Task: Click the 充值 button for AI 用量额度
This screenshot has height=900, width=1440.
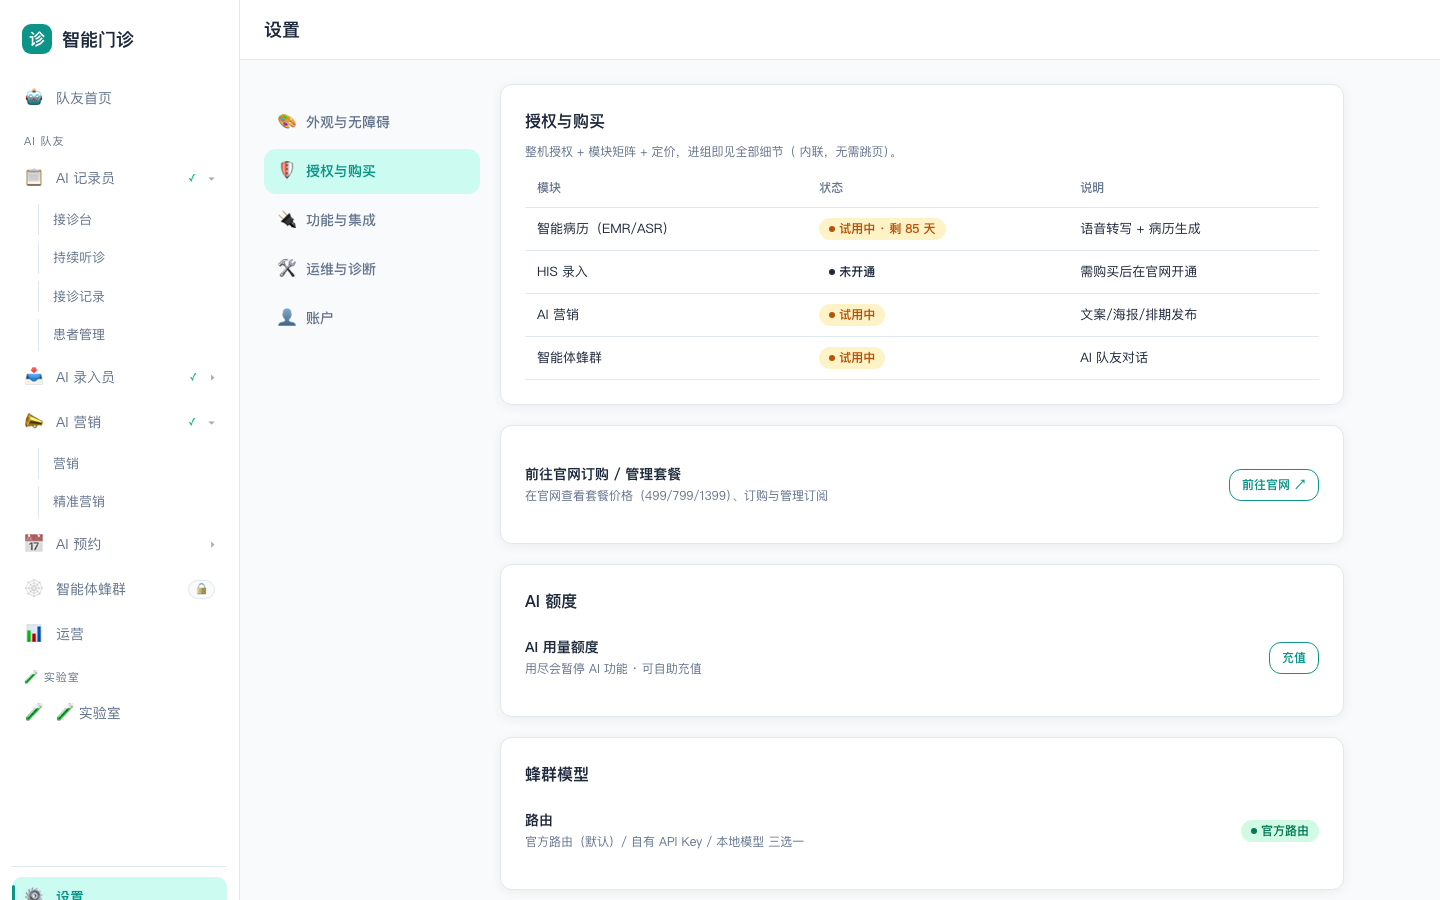Action: (1294, 658)
